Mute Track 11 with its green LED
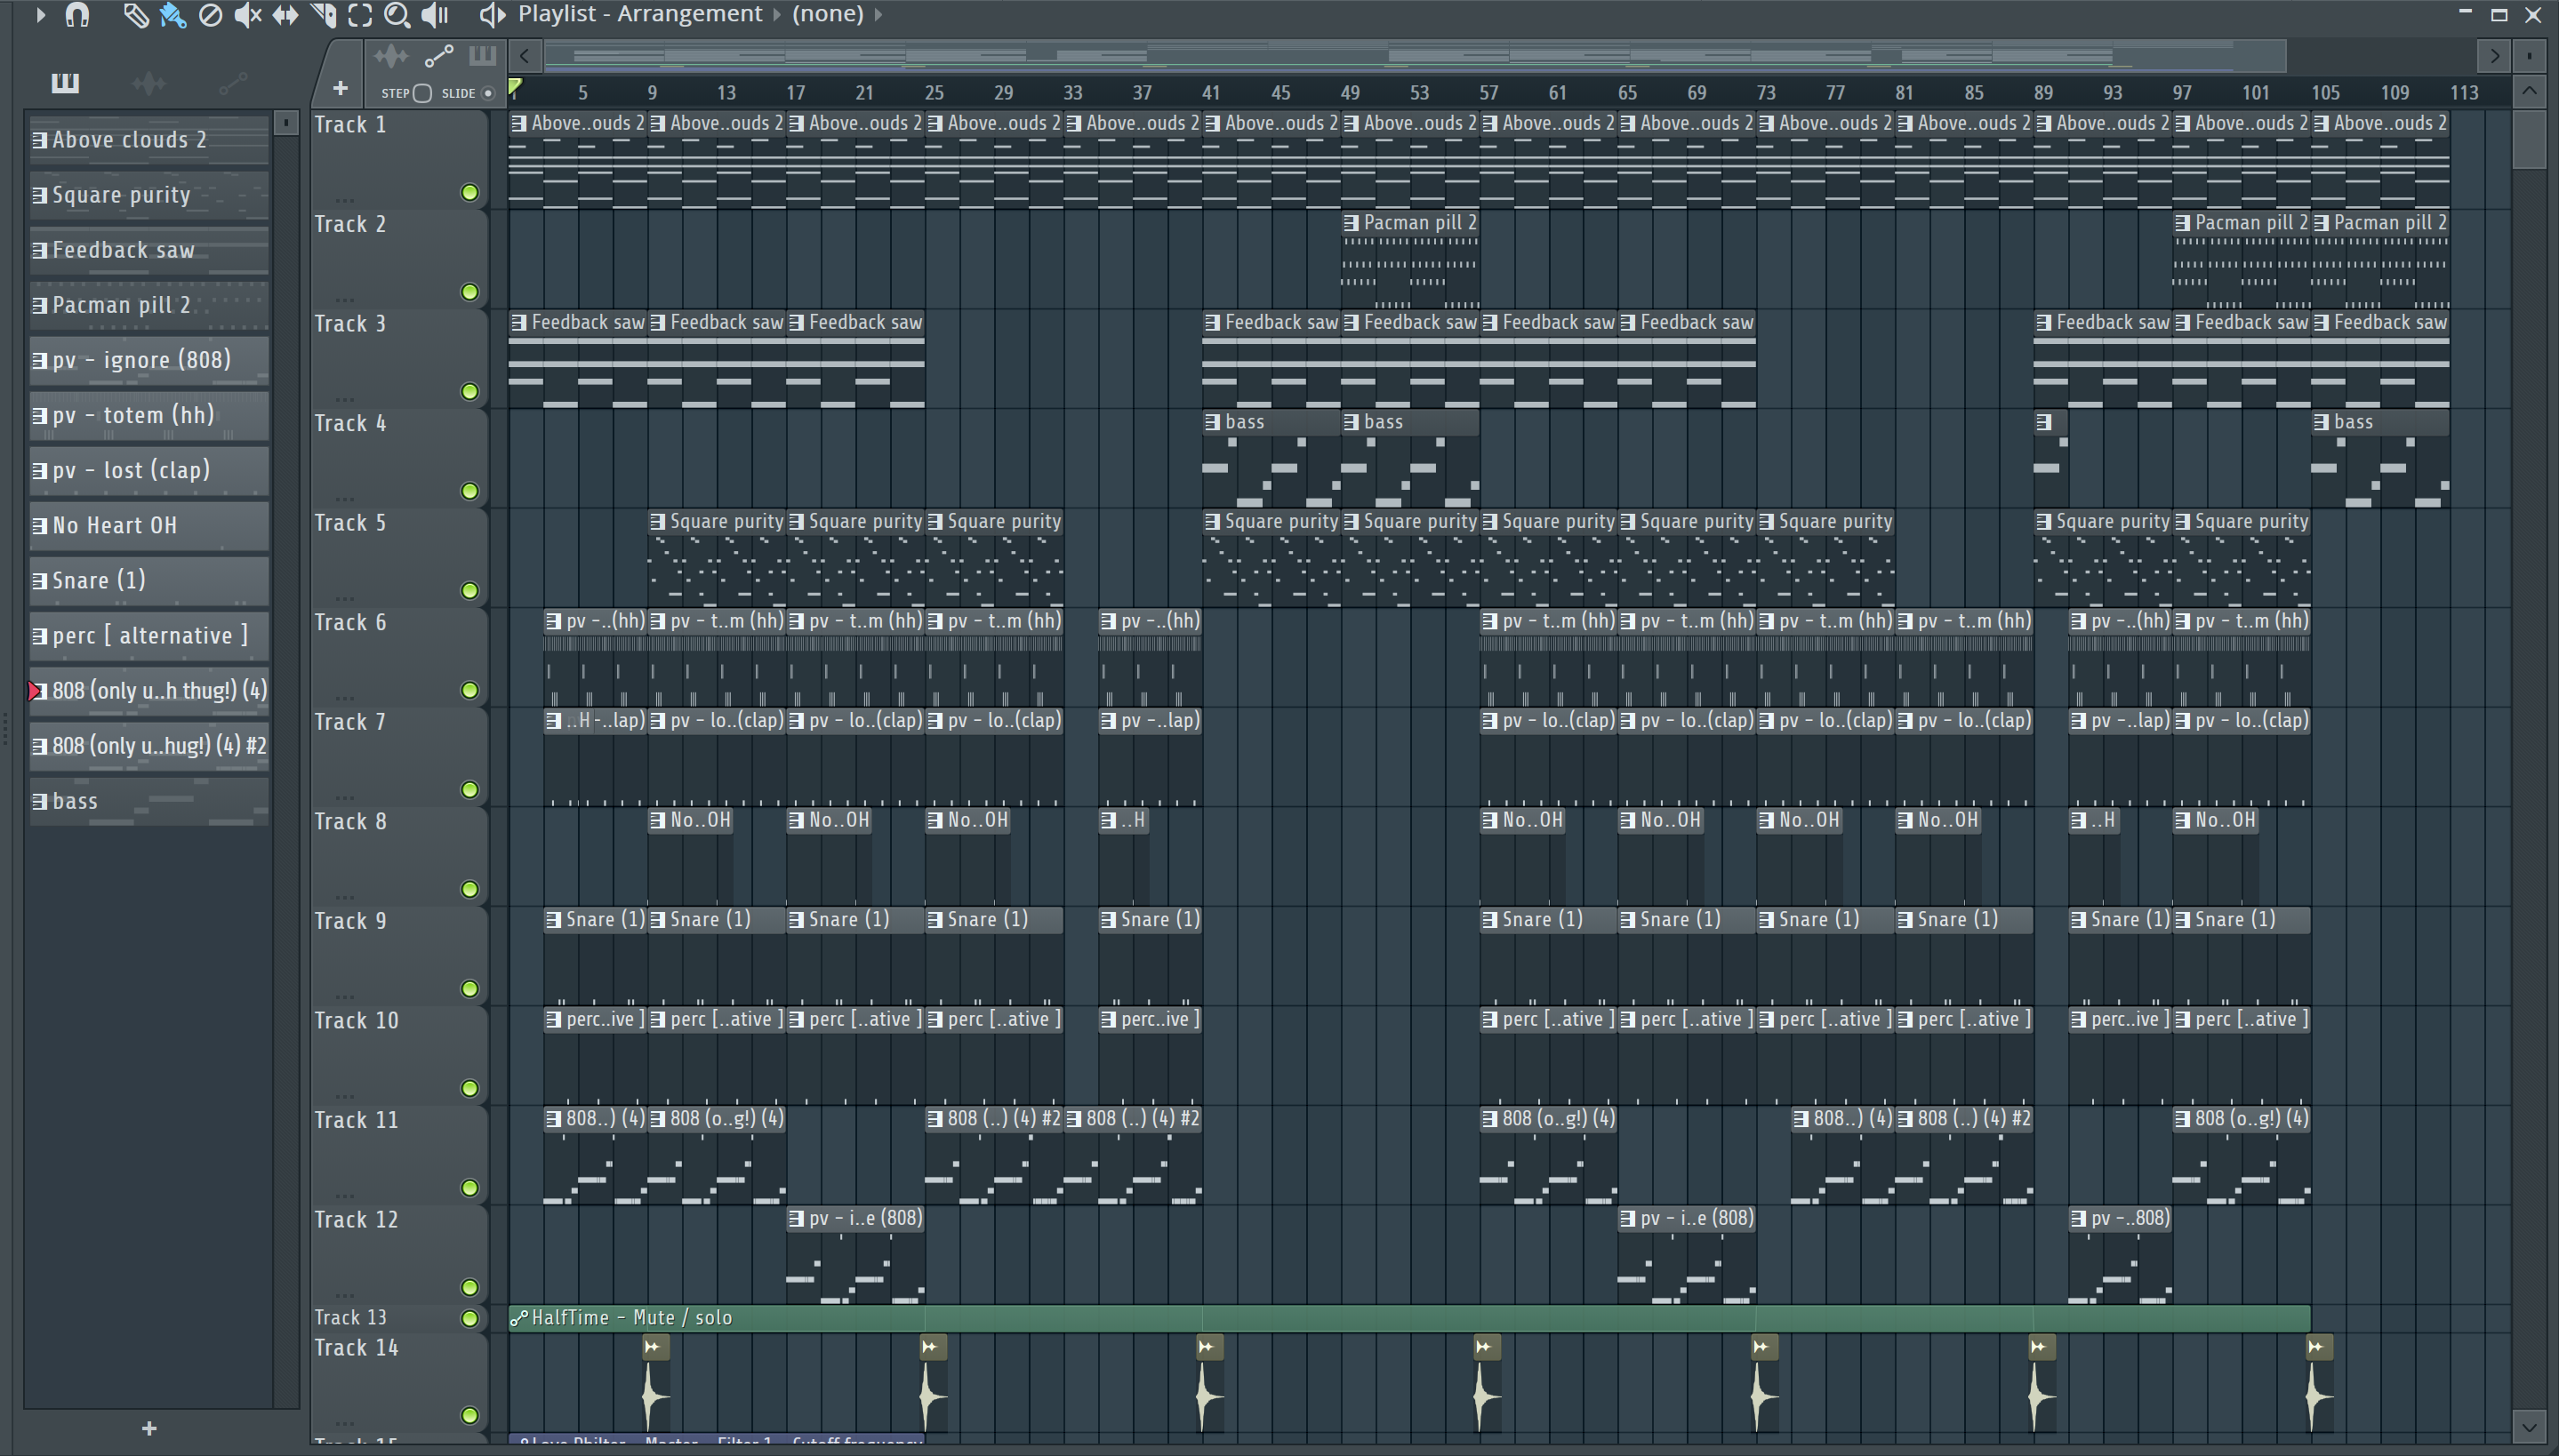 (x=469, y=1187)
